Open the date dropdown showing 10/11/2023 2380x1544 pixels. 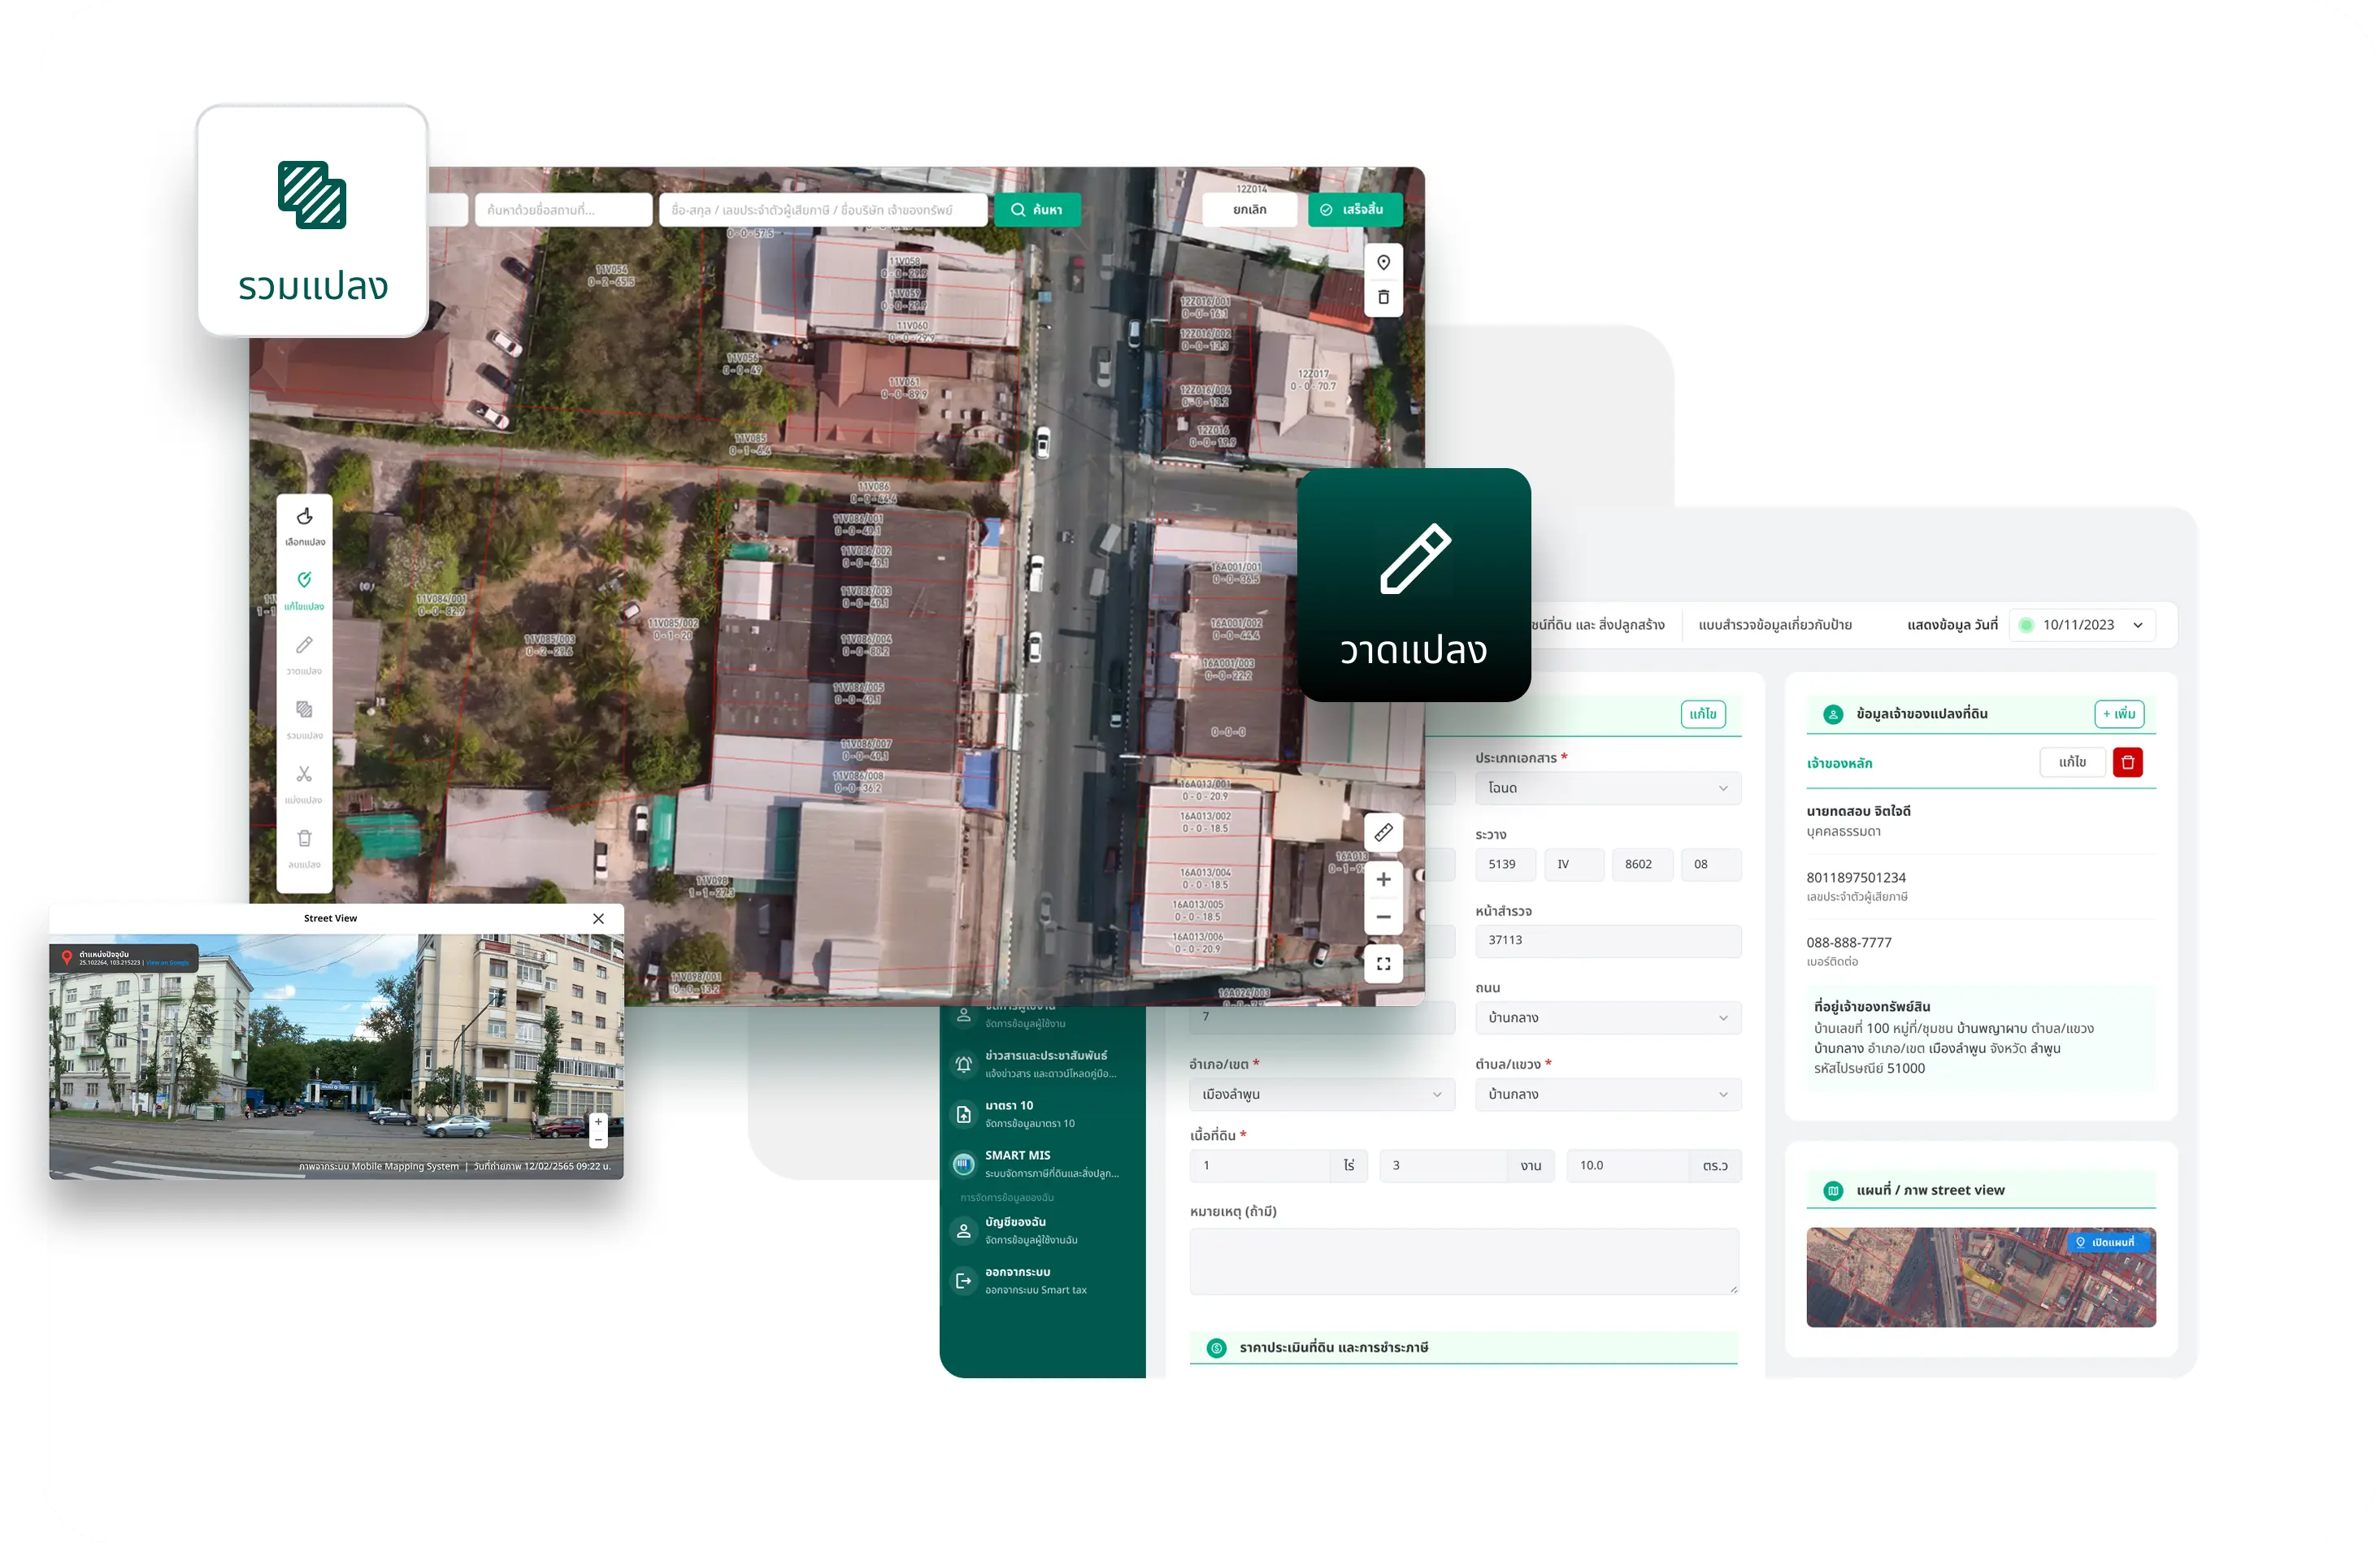click(2082, 625)
